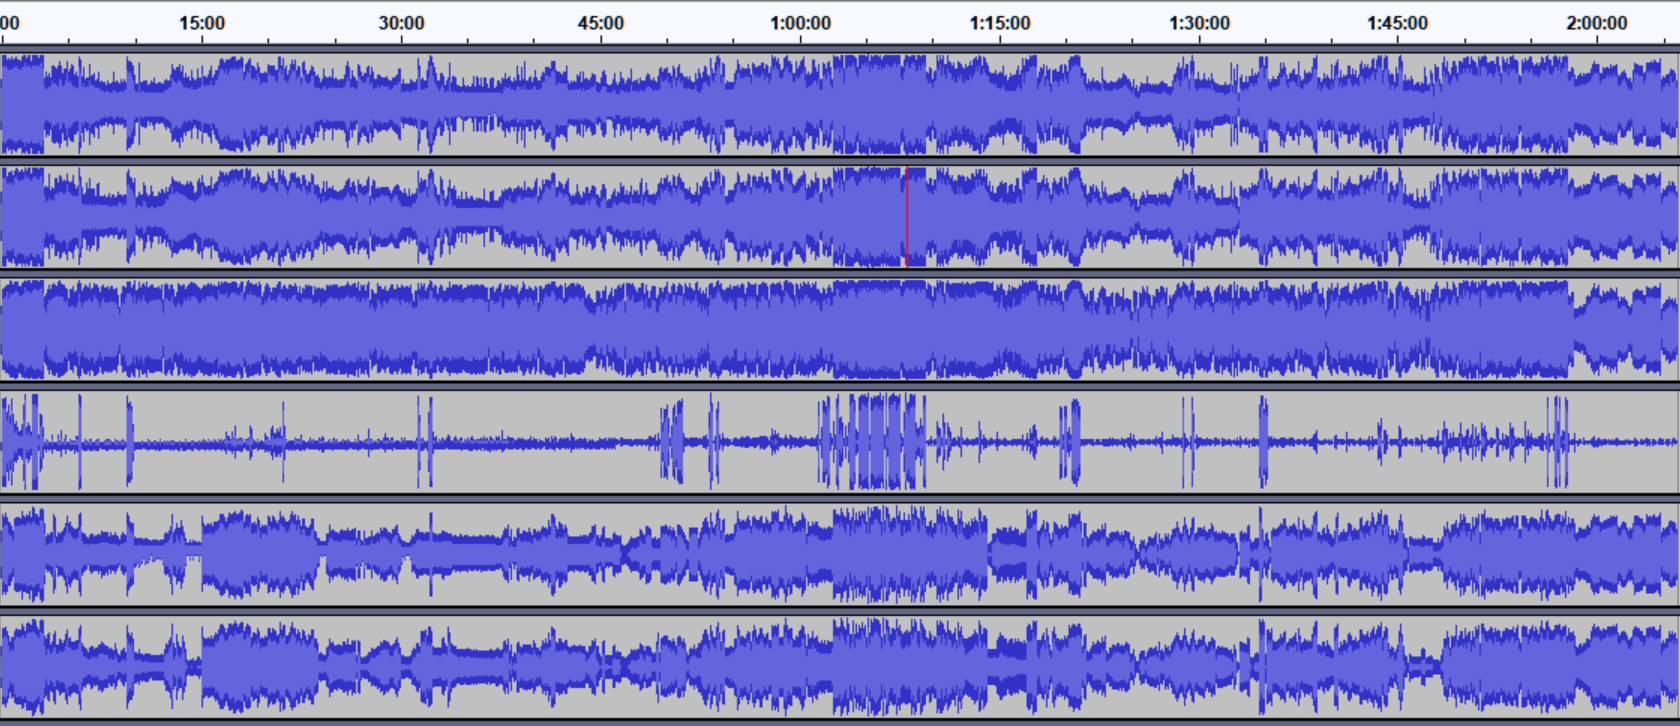The height and width of the screenshot is (726, 1680).
Task: Click the fifth waveform track from the top
Action: coord(839,555)
